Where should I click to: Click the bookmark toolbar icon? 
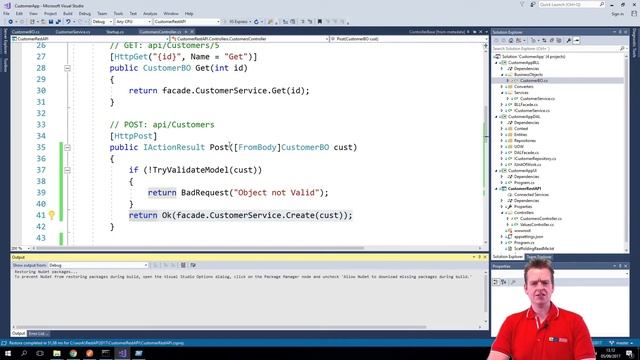(320, 22)
